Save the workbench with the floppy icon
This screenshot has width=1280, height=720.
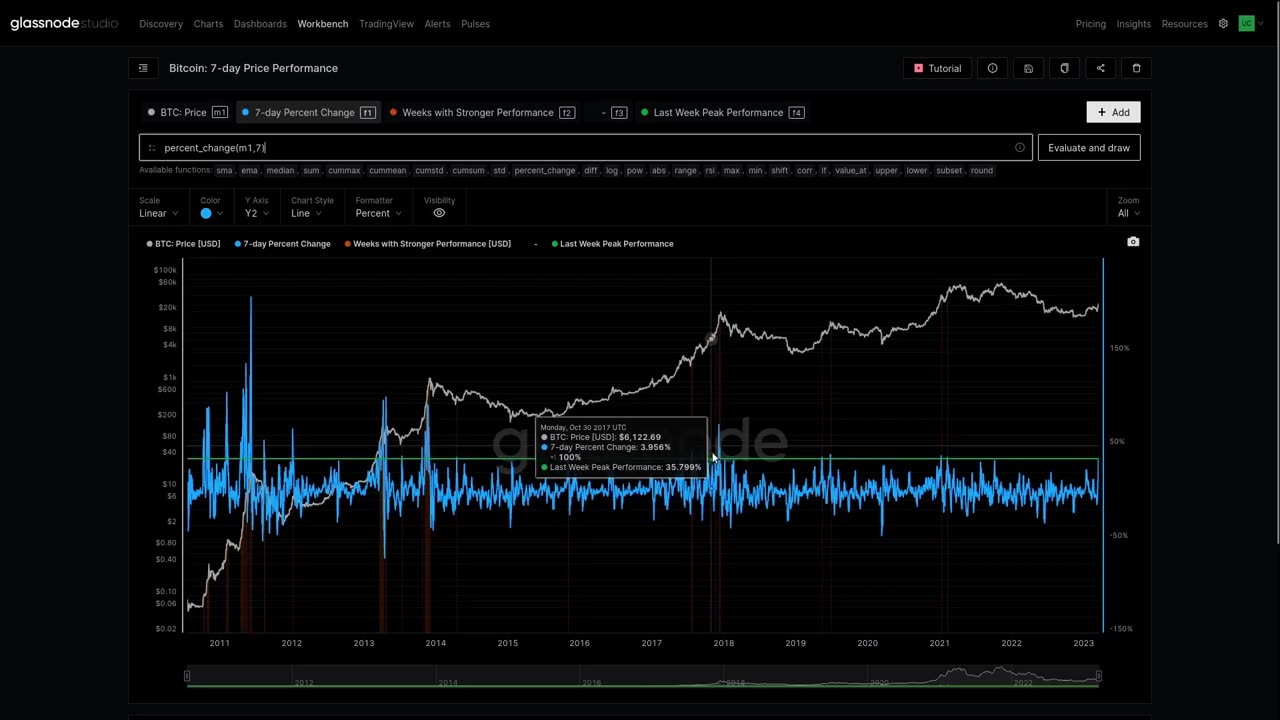tap(1028, 68)
